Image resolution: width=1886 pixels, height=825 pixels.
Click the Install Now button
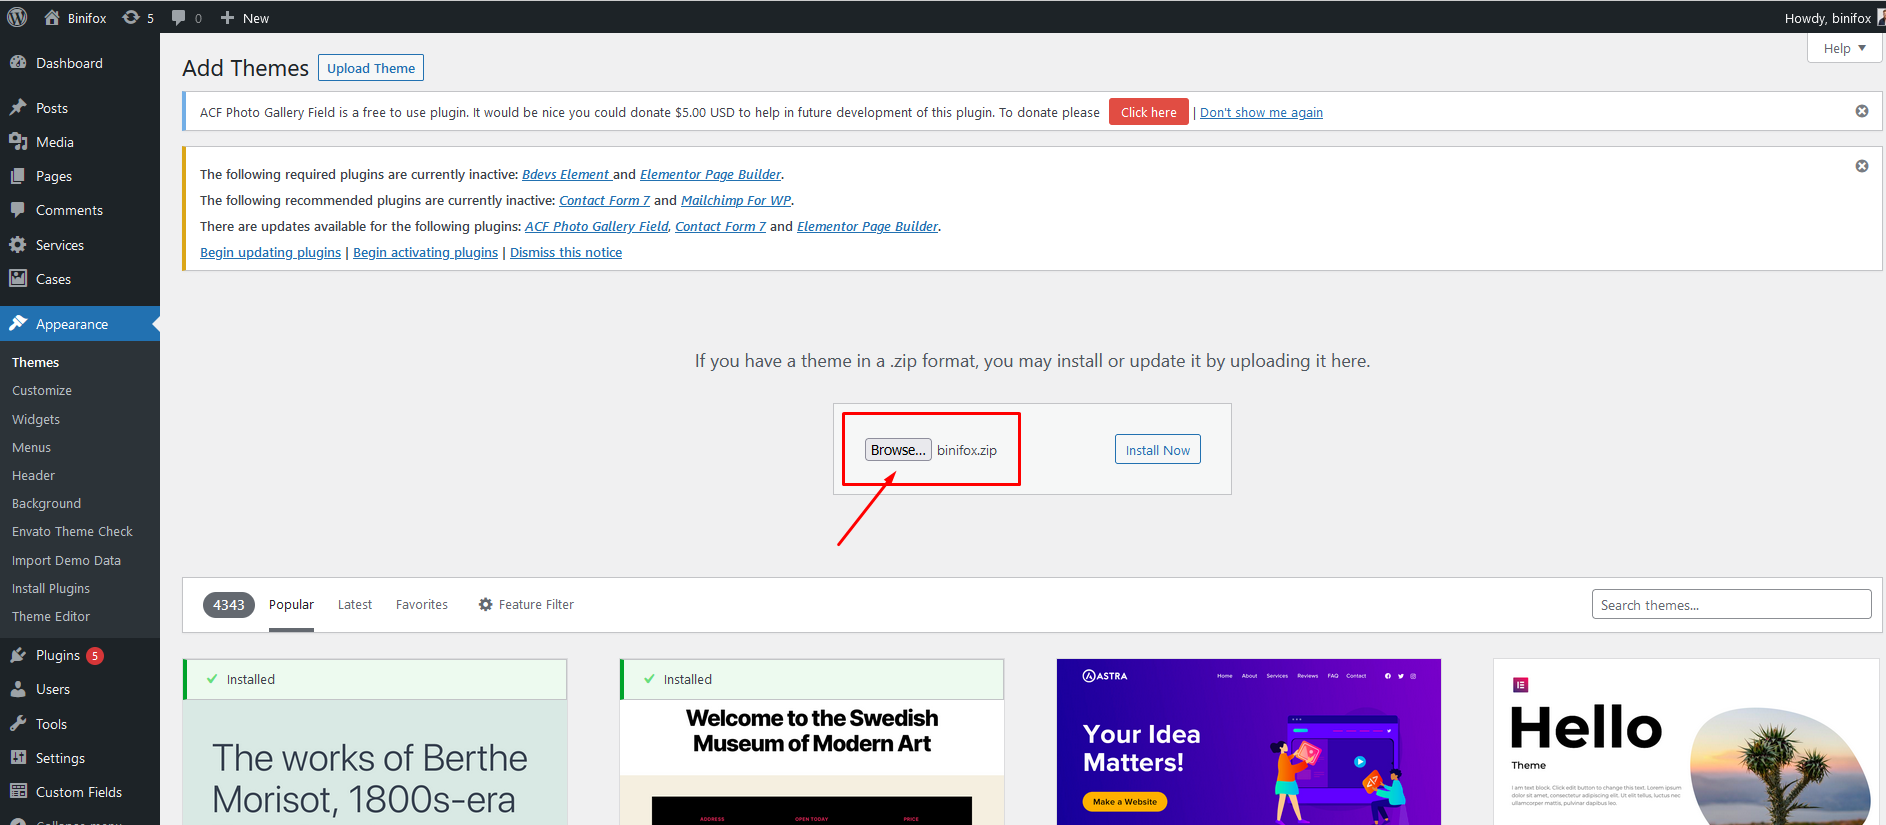pyautogui.click(x=1157, y=450)
